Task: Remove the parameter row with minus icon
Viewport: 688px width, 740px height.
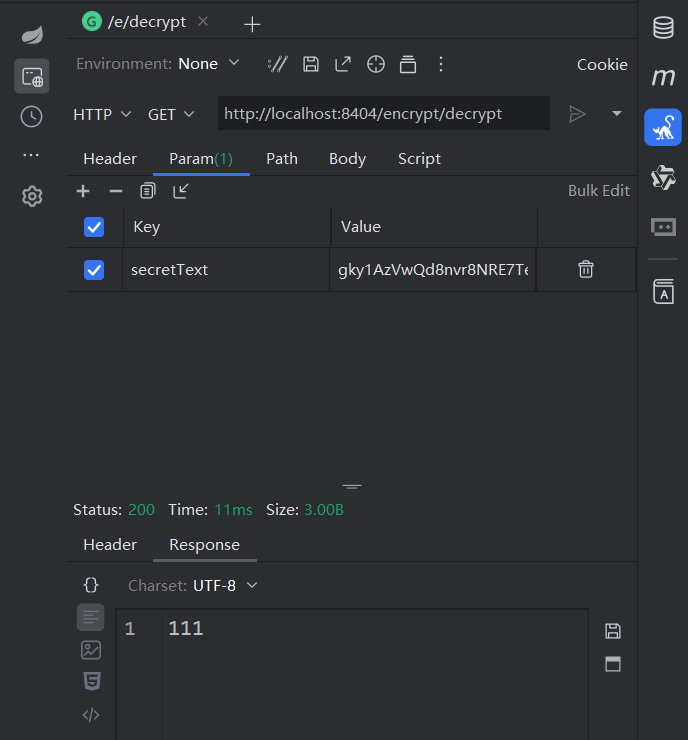Action: tap(116, 191)
